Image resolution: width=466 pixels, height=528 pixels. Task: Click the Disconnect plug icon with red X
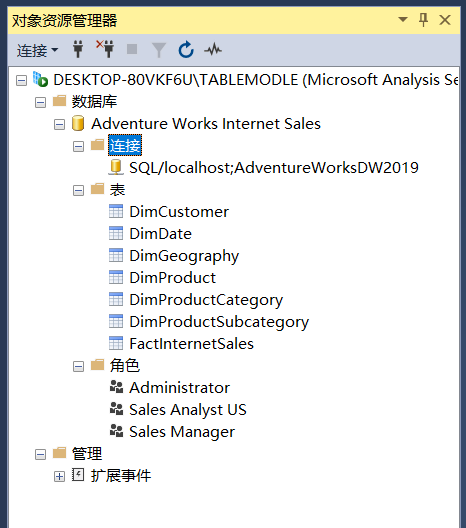105,49
